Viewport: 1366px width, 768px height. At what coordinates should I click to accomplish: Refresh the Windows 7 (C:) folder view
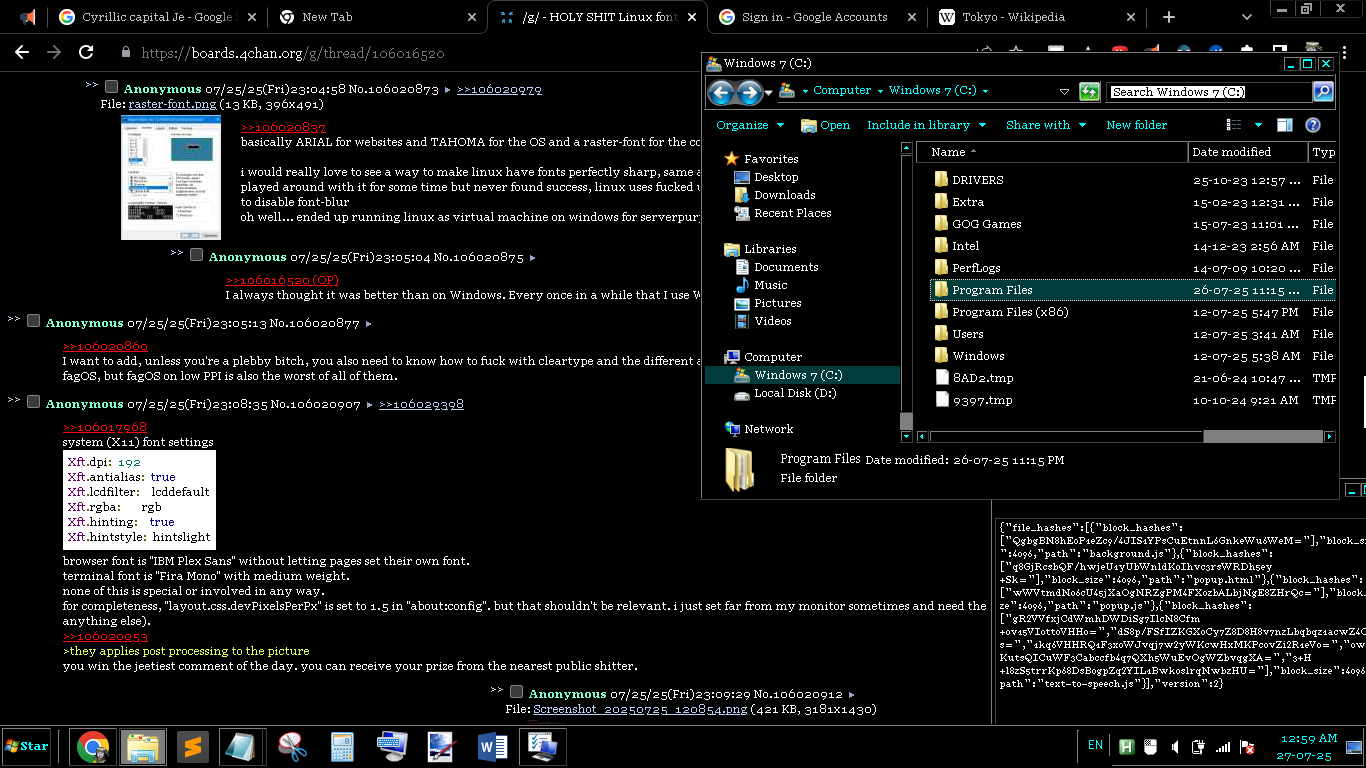coord(1089,92)
